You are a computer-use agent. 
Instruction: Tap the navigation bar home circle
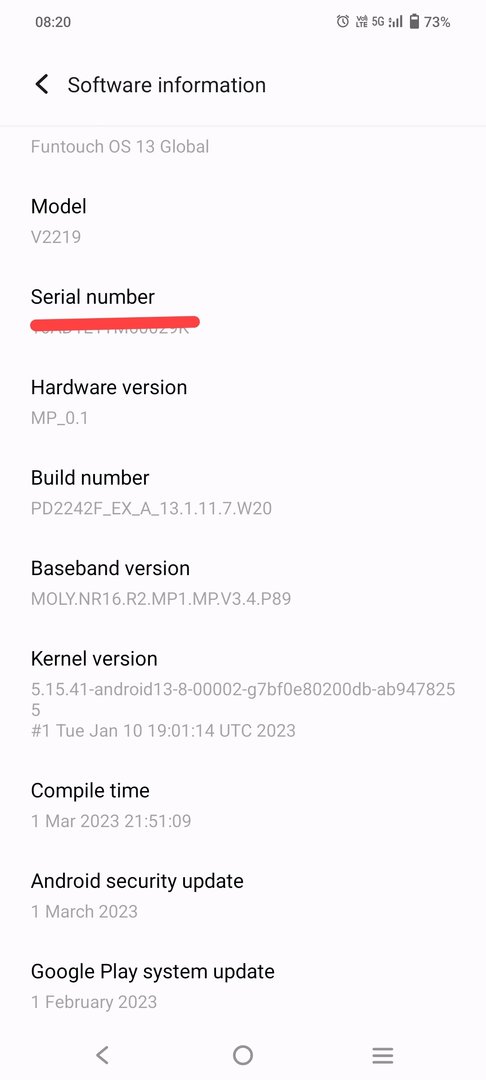[x=243, y=1055]
